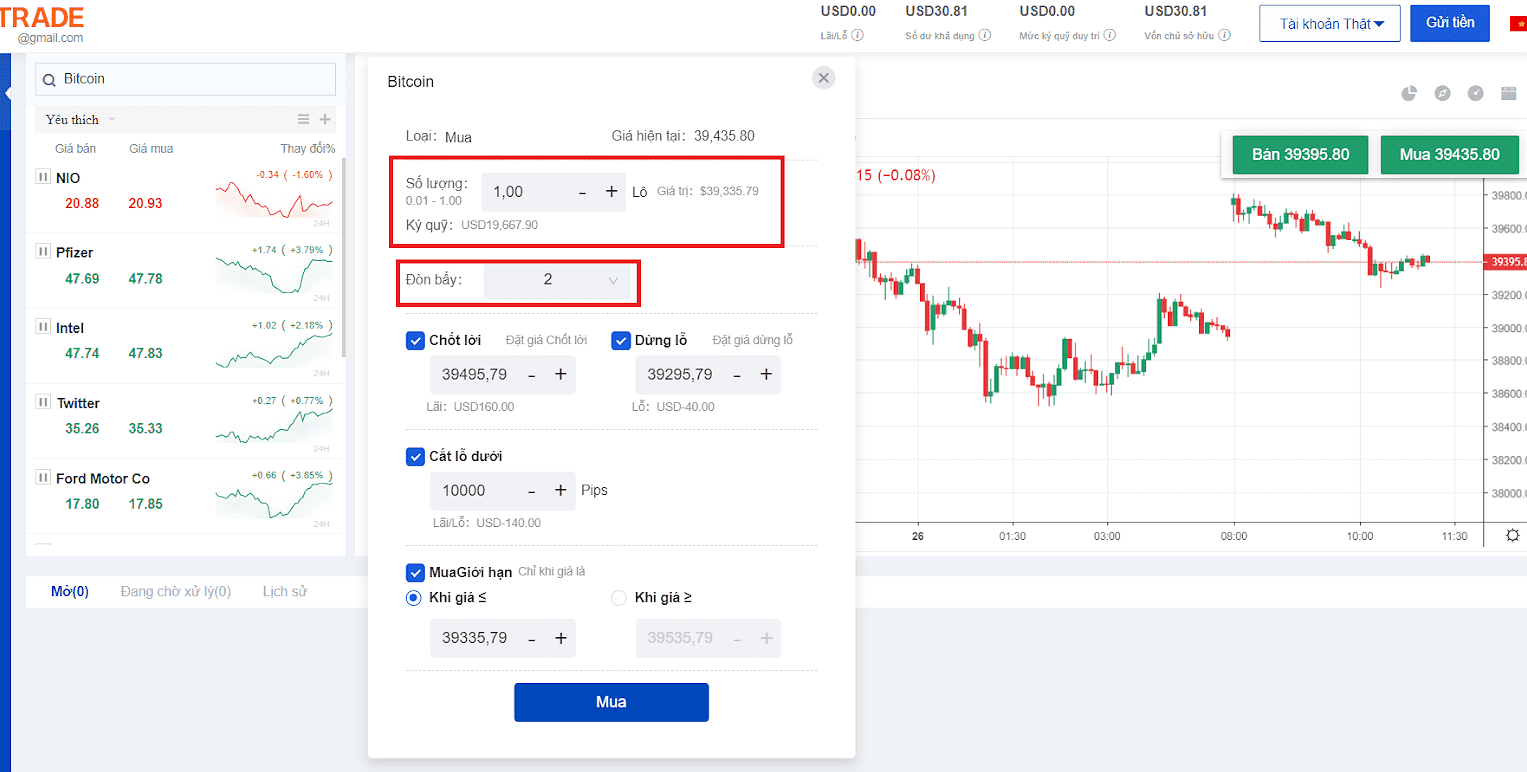This screenshot has height=772, width=1527.
Task: Expand the Đòn bẩy leverage dropdown
Action: [x=559, y=280]
